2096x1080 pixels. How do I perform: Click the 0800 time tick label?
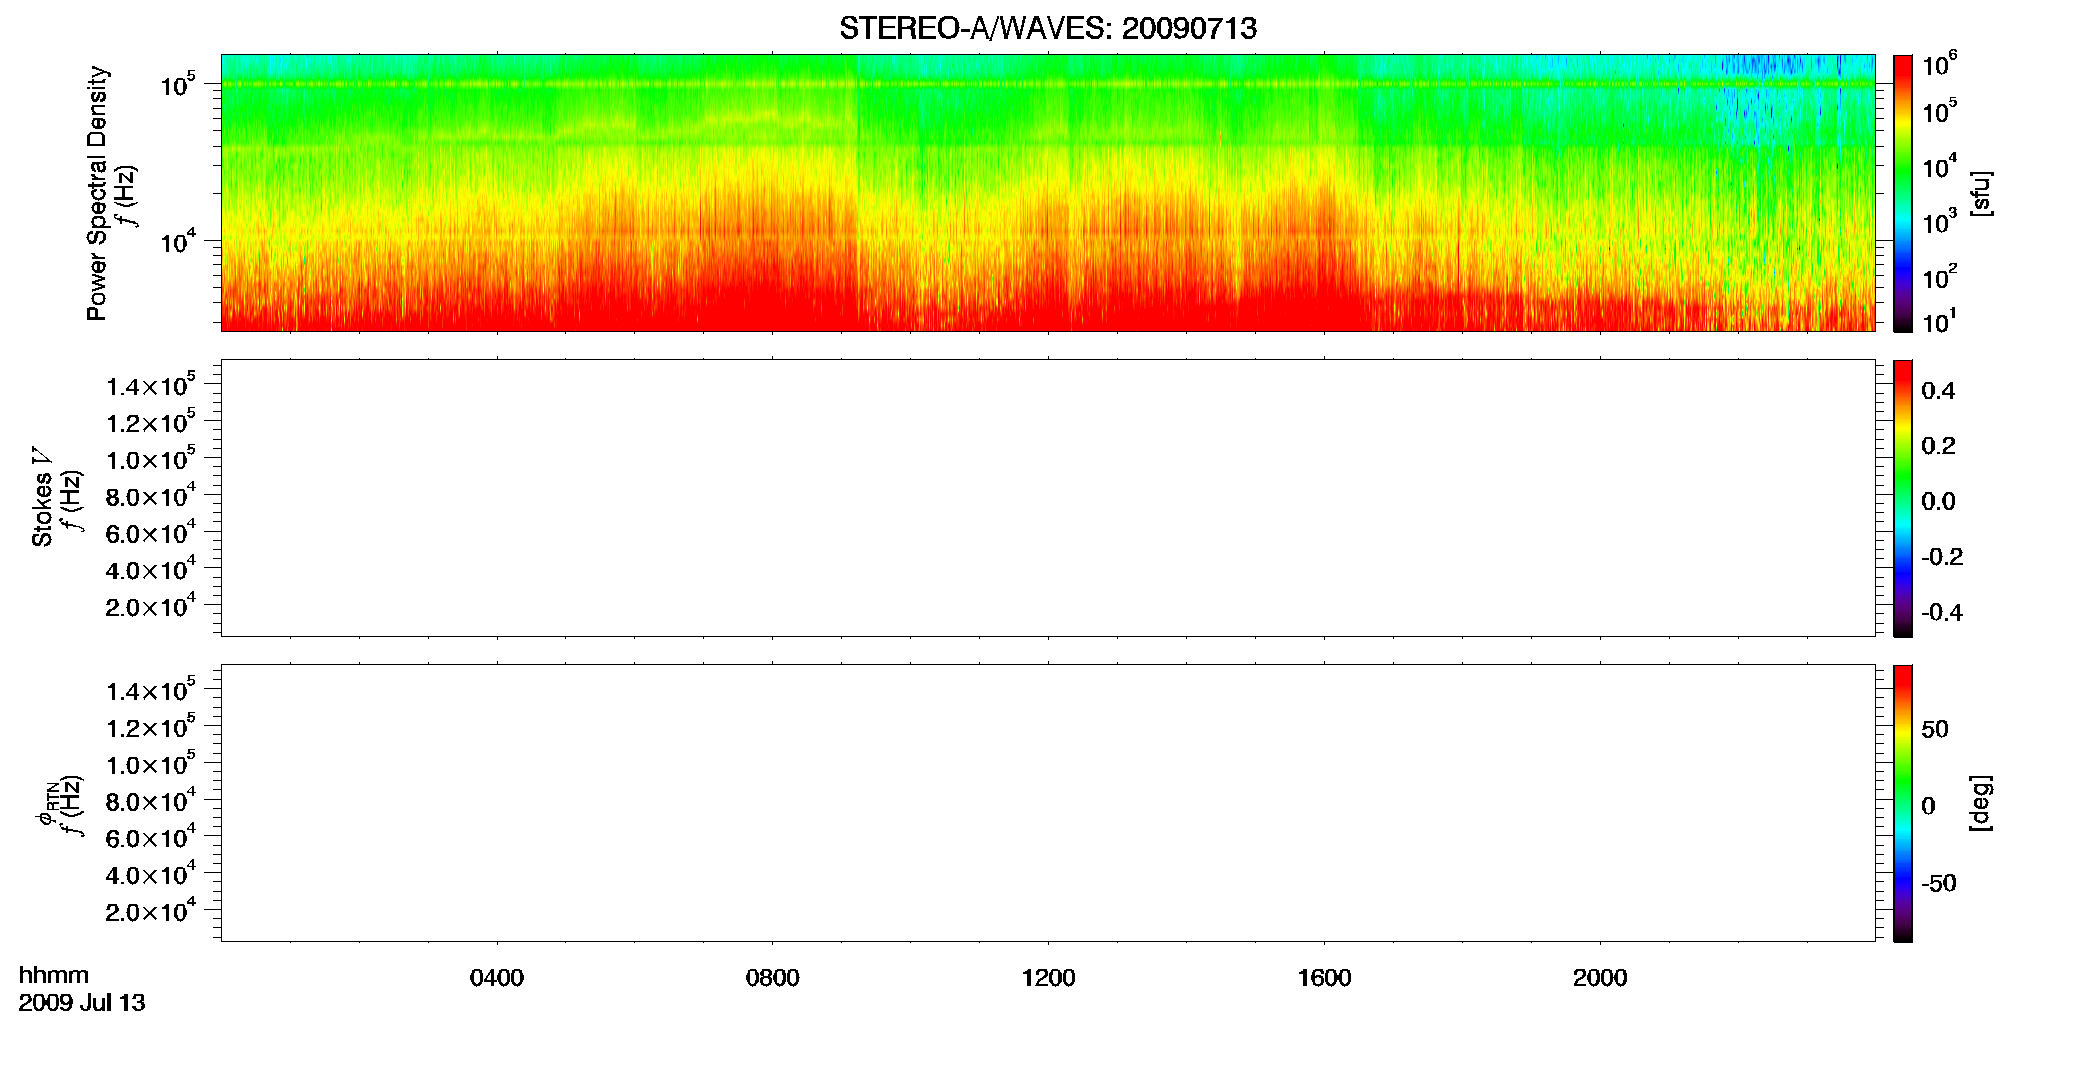pyautogui.click(x=773, y=978)
